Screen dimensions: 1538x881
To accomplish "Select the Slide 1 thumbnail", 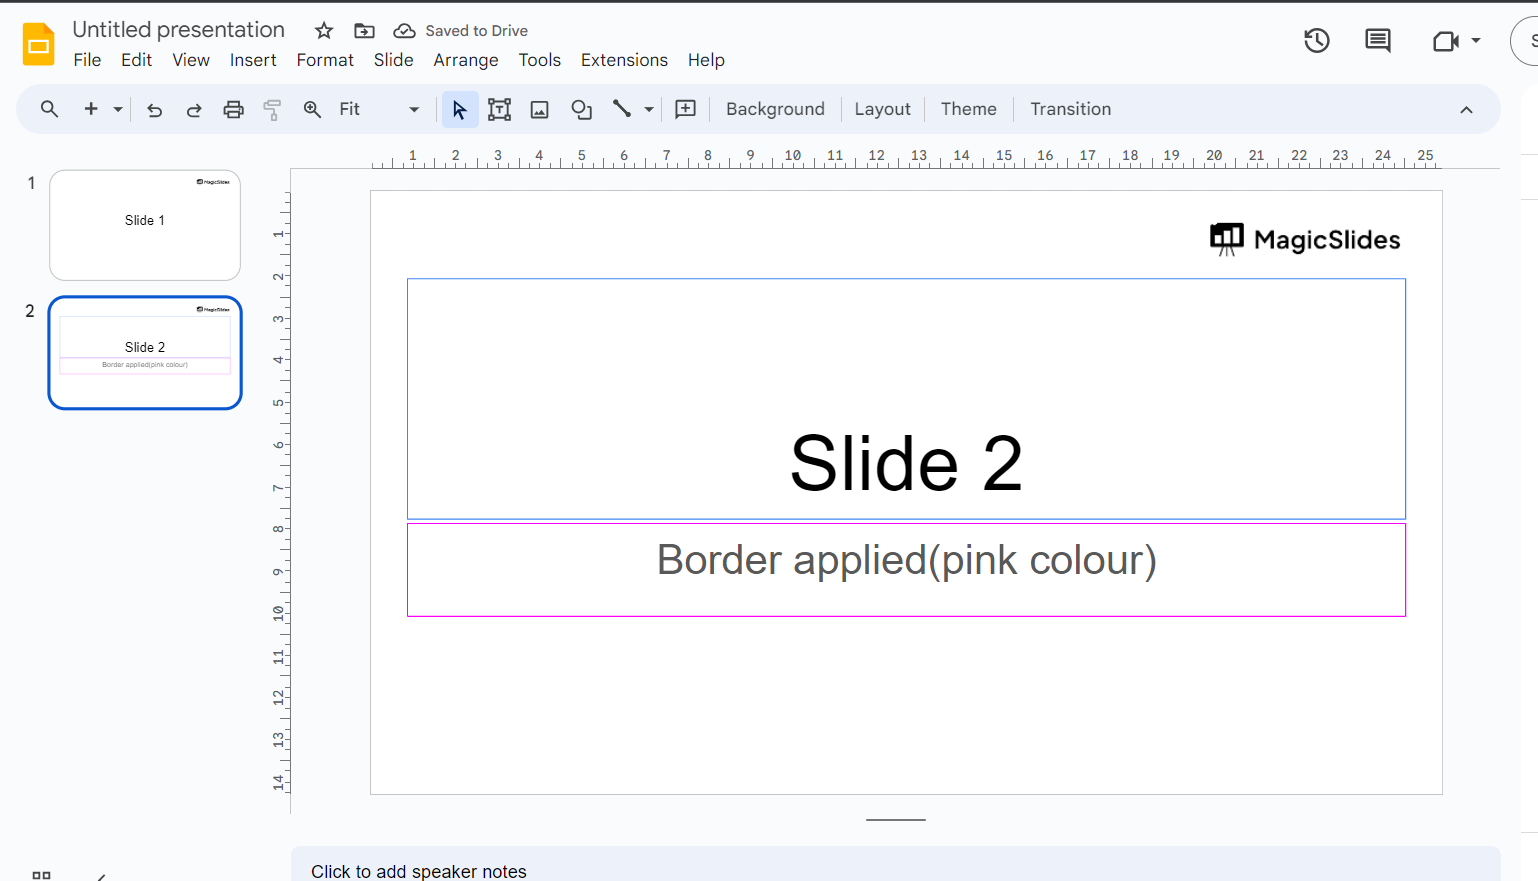I will click(x=145, y=225).
